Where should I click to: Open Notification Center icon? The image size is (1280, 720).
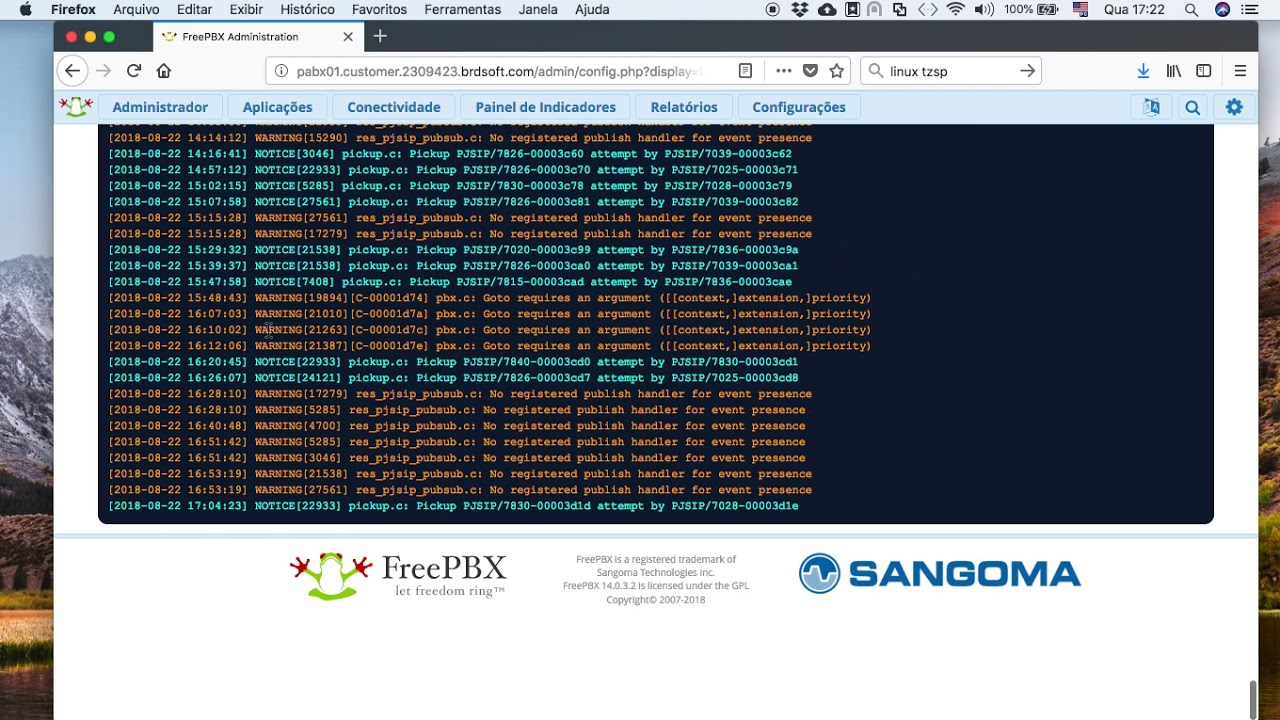[x=1250, y=10]
